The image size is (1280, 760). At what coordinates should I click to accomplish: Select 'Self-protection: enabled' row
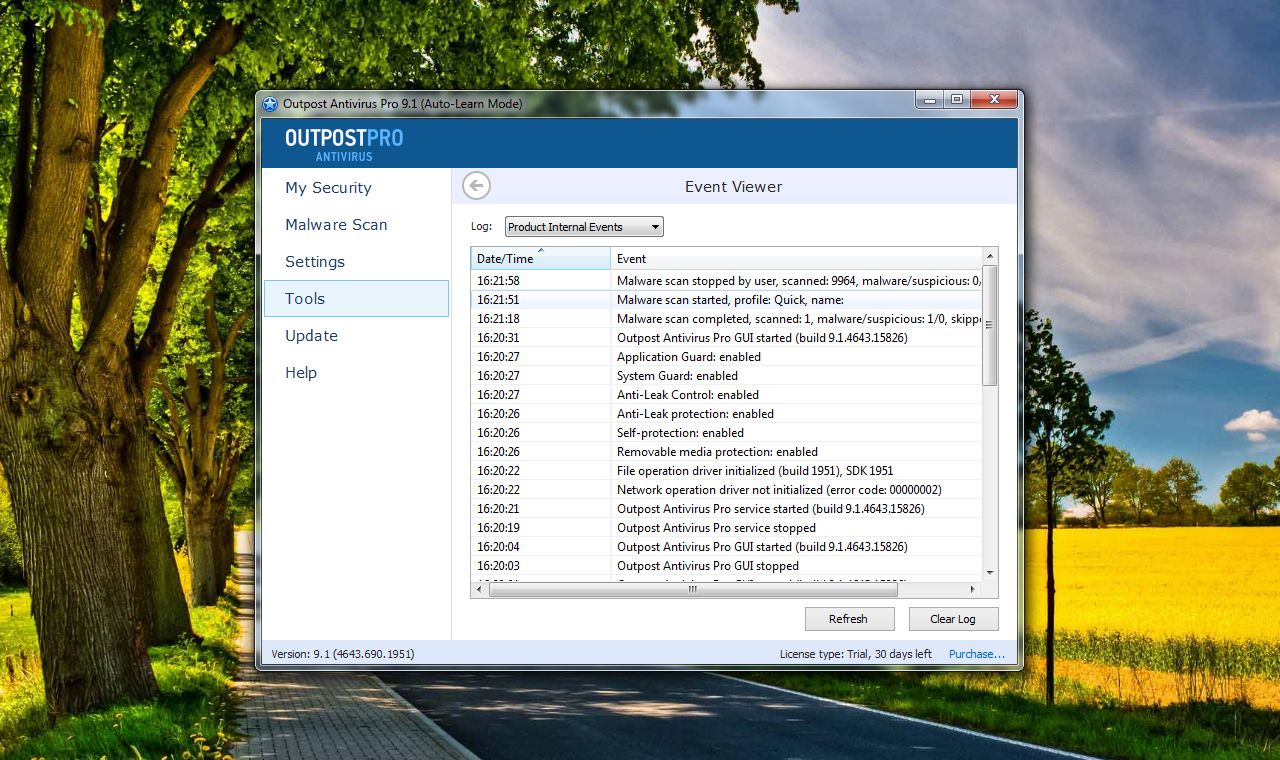click(x=727, y=433)
